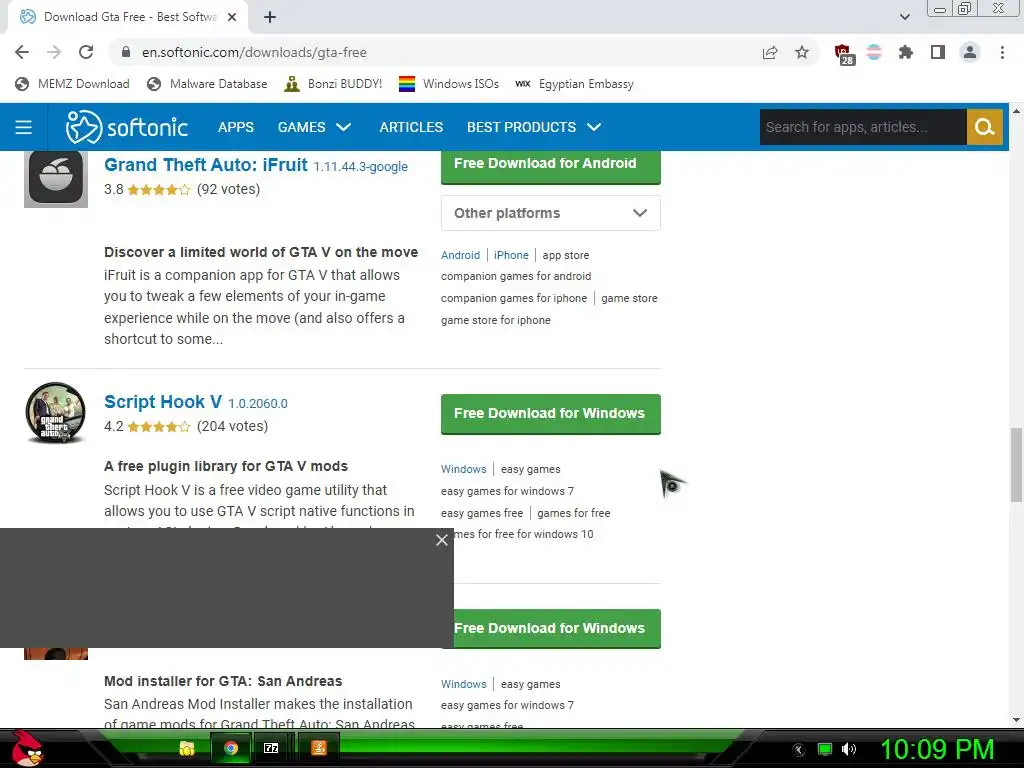Click the Softonic logo
The height and width of the screenshot is (768, 1024).
point(127,127)
